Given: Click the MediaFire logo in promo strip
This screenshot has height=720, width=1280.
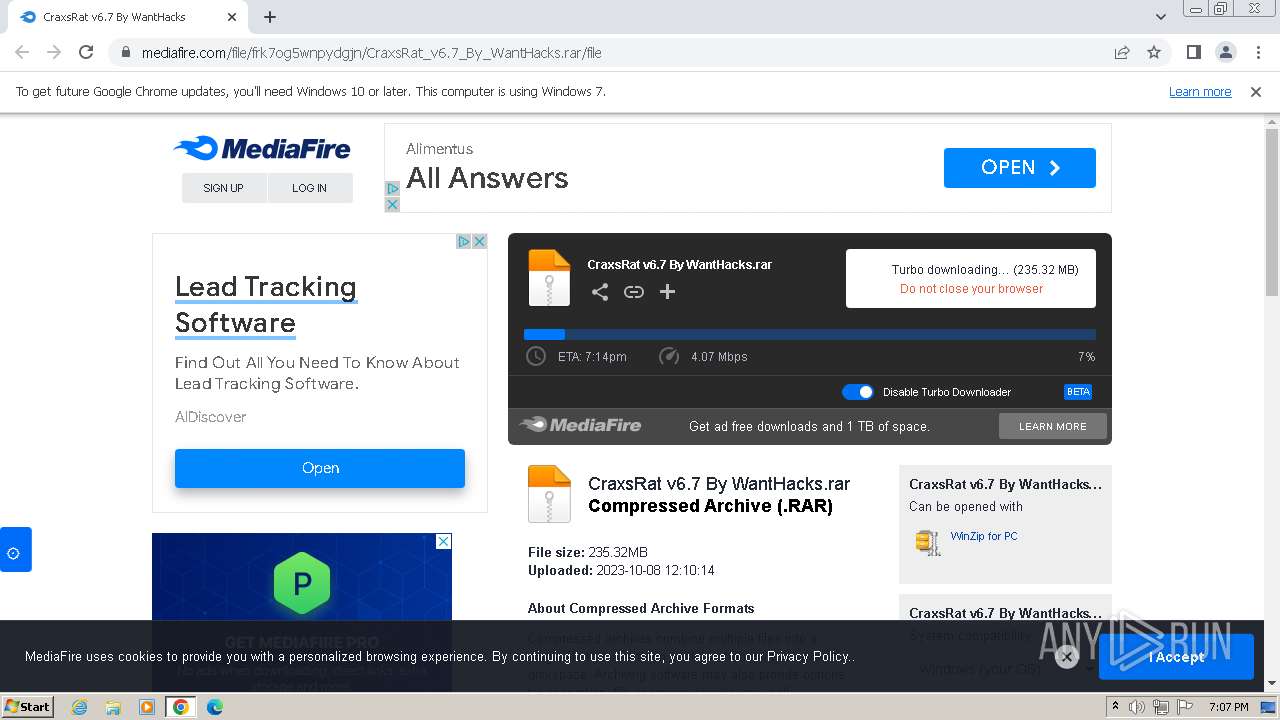Looking at the screenshot, I should coord(580,425).
